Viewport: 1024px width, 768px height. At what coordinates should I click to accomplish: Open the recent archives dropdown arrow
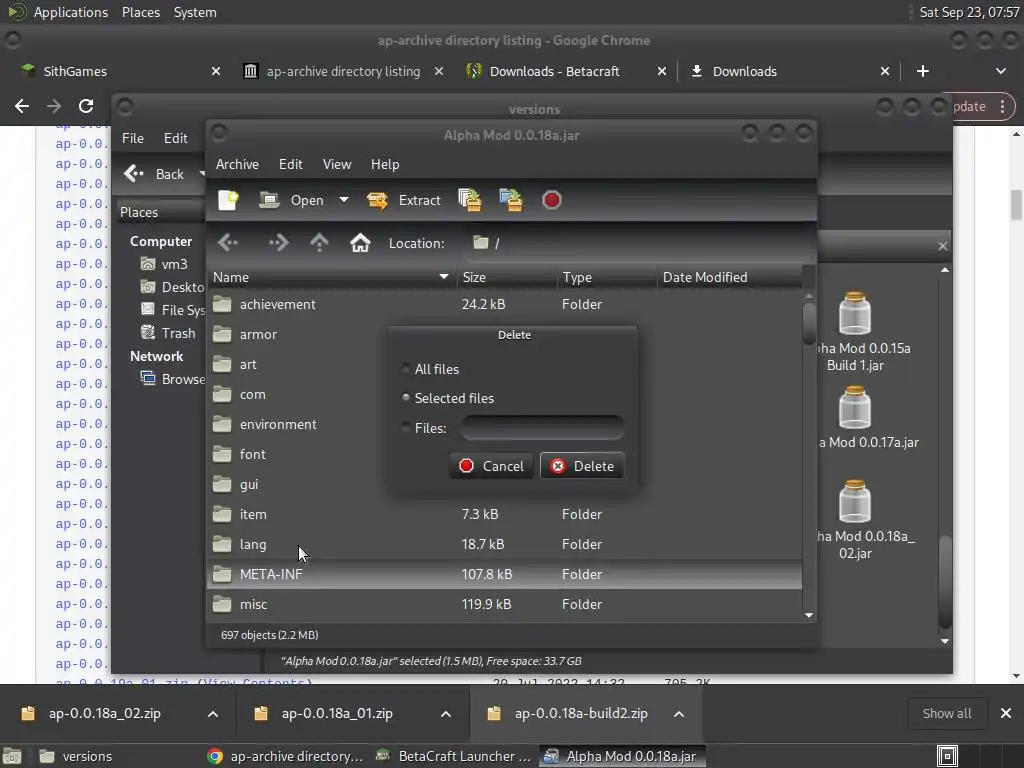(x=344, y=200)
